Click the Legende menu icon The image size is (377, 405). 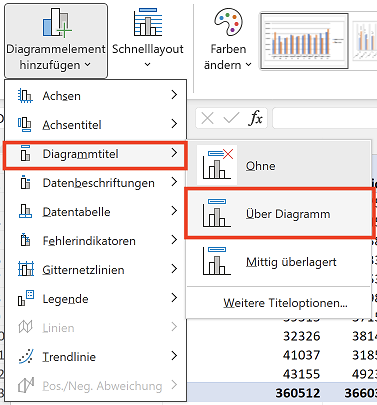point(26,298)
